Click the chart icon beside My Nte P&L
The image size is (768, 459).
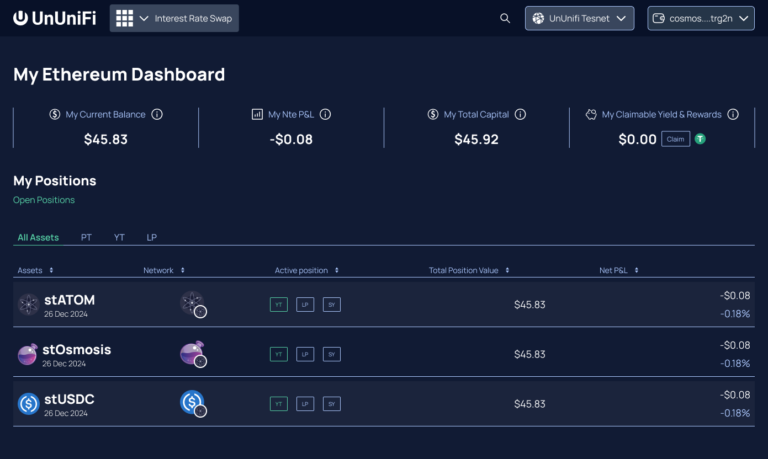point(257,114)
